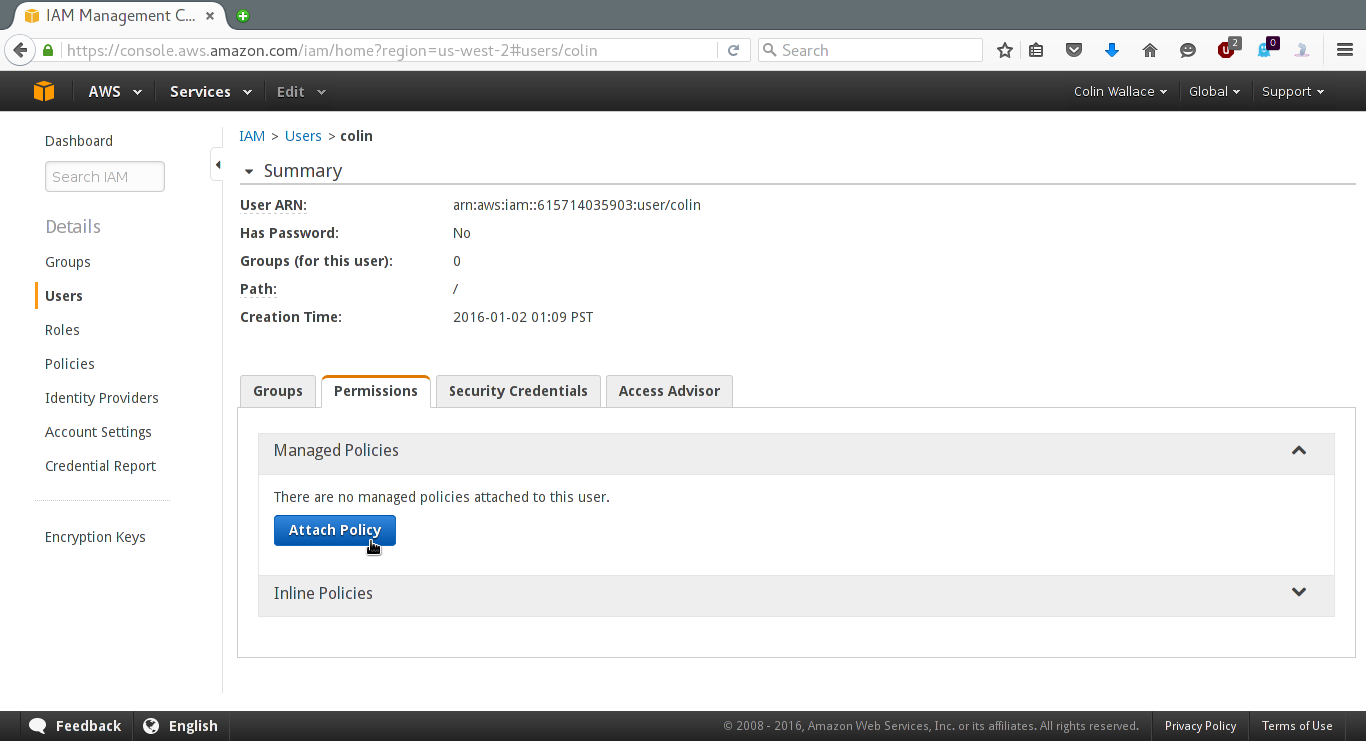
Task: Select the IAM Management Console browser tab
Action: pyautogui.click(x=118, y=15)
